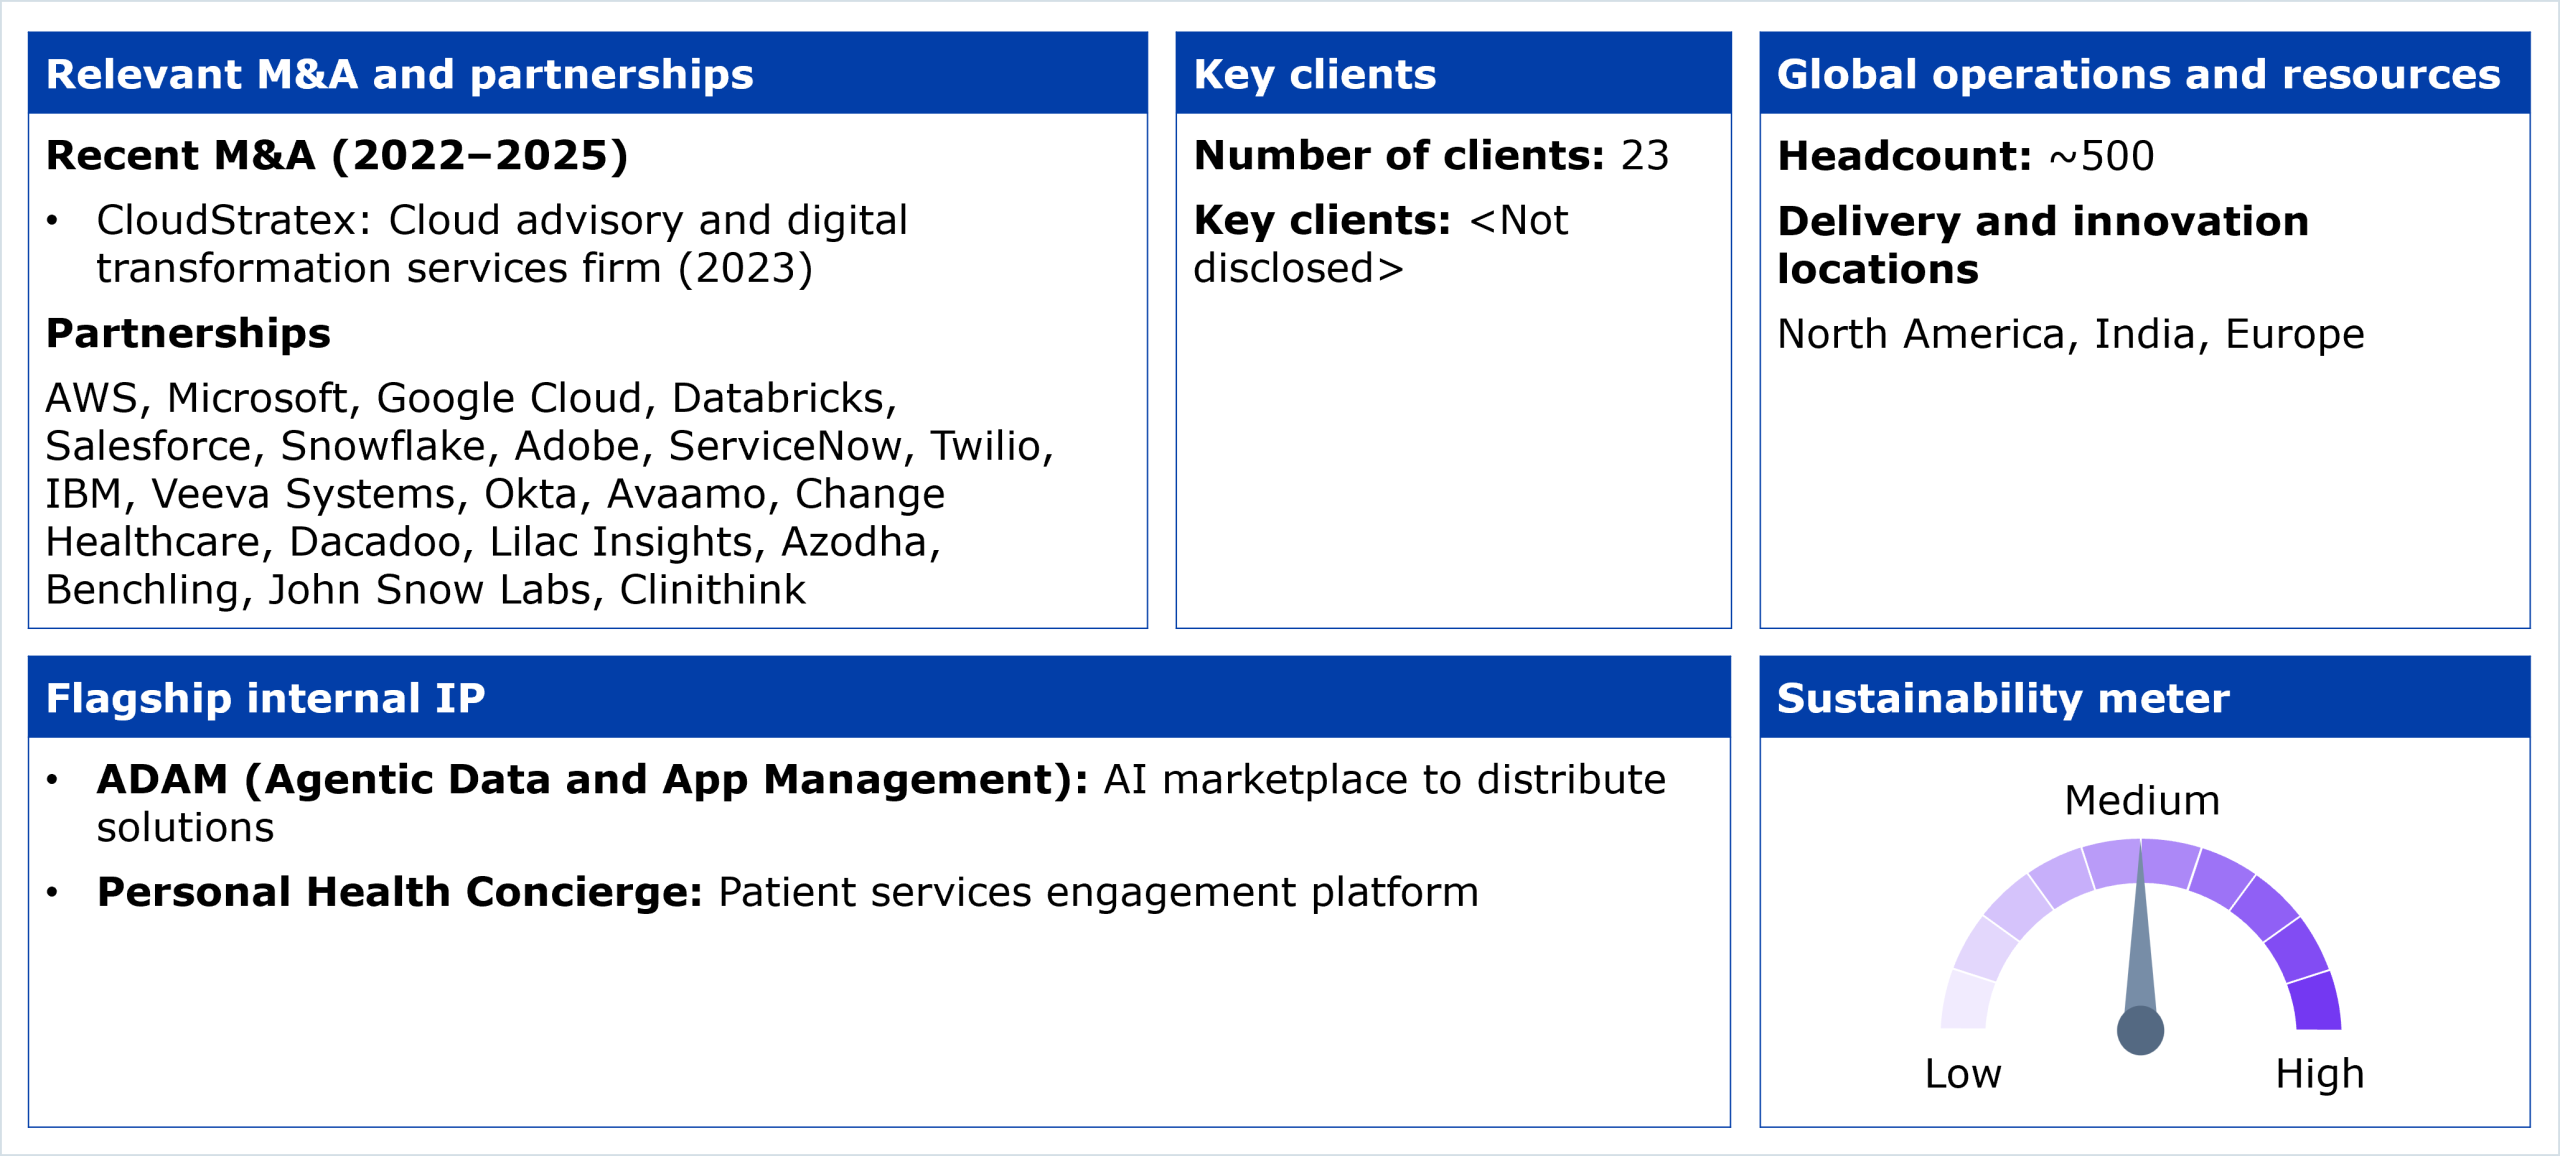2560x1156 pixels.
Task: Click the ADAM bold title text
Action: click(x=591, y=780)
